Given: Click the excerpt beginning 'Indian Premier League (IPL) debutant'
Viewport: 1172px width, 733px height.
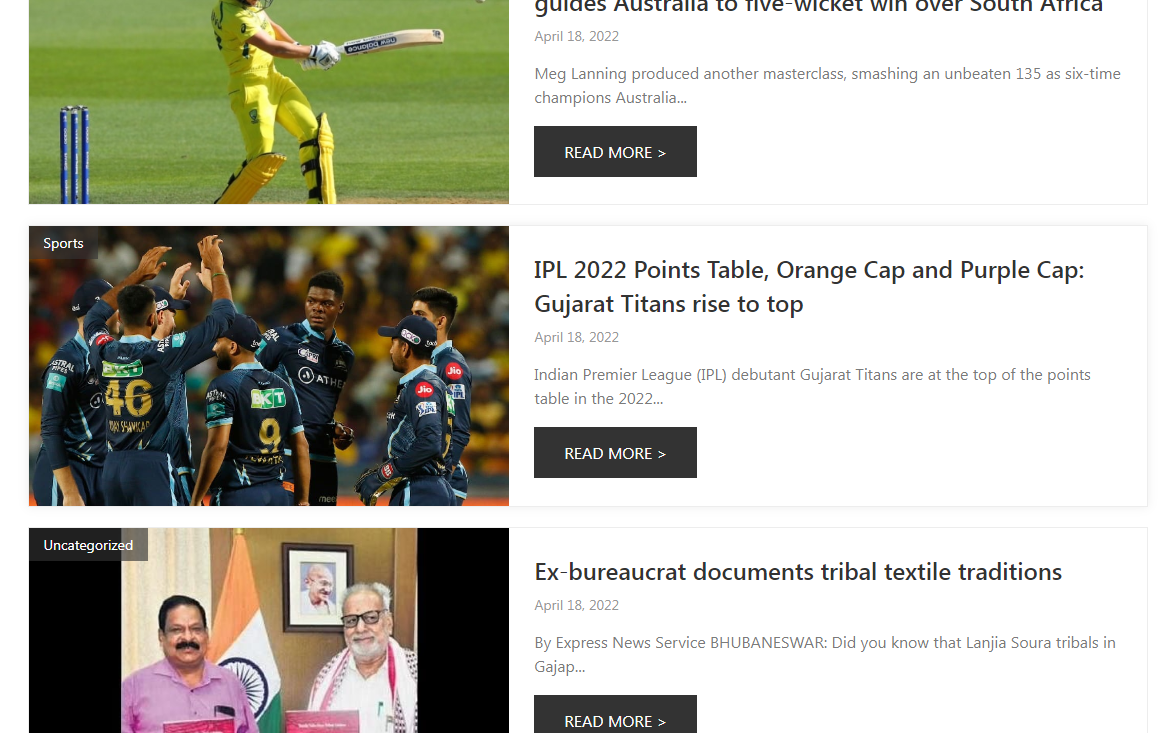Looking at the screenshot, I should click(x=812, y=386).
